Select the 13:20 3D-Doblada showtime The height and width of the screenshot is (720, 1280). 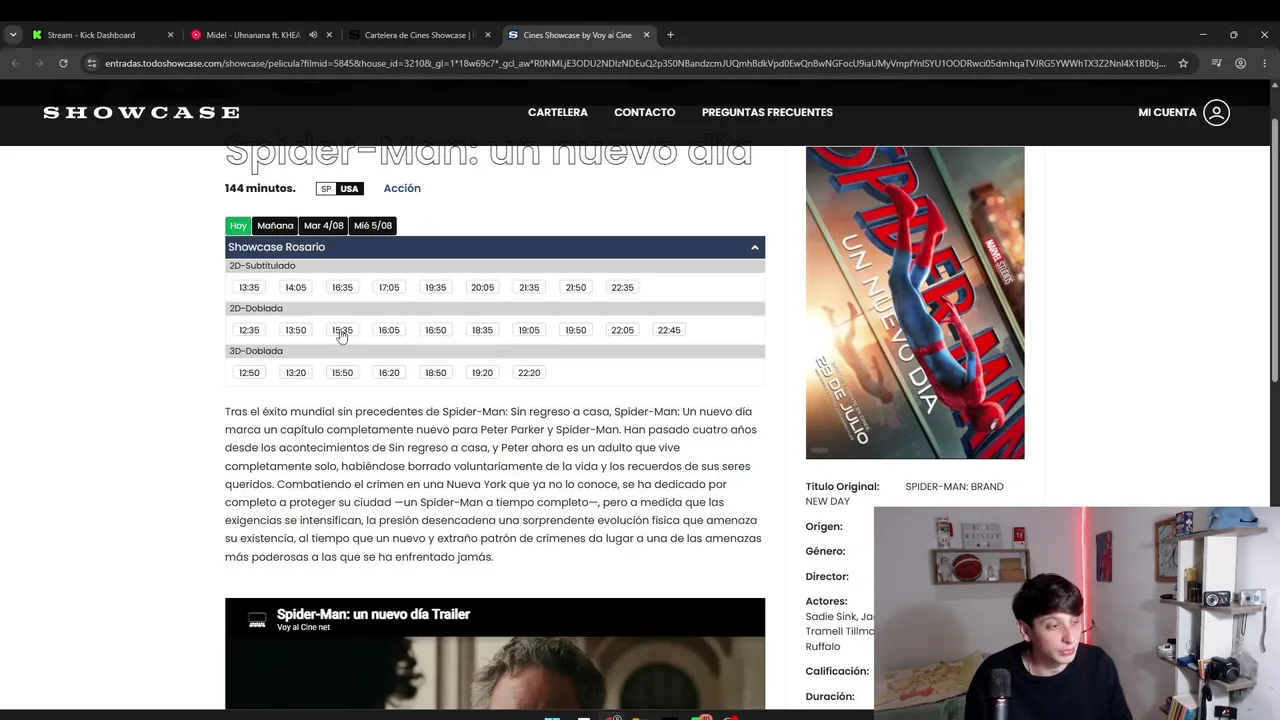pyautogui.click(x=296, y=373)
